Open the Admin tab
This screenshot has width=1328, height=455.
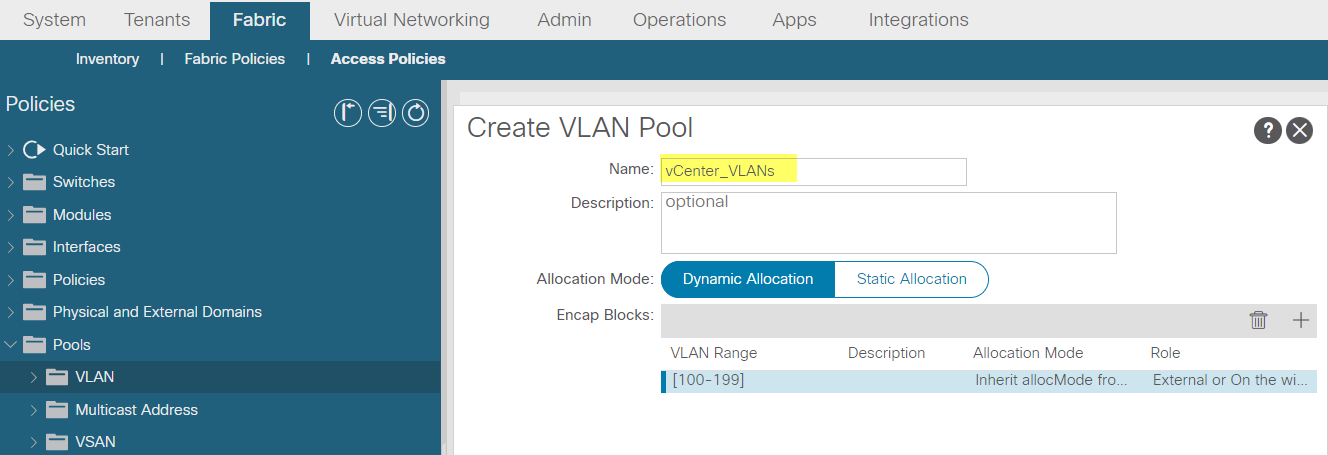tap(564, 20)
